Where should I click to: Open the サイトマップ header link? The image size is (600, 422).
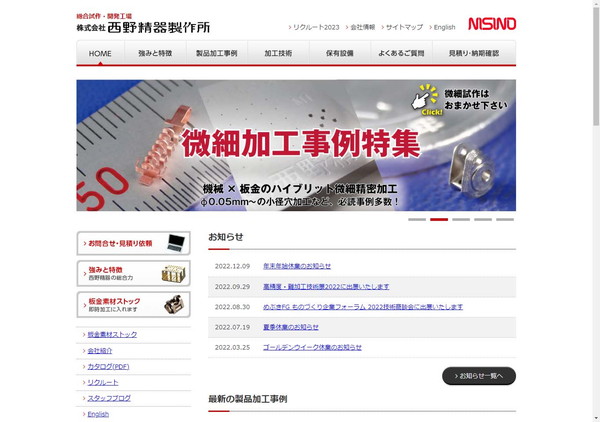pos(402,28)
